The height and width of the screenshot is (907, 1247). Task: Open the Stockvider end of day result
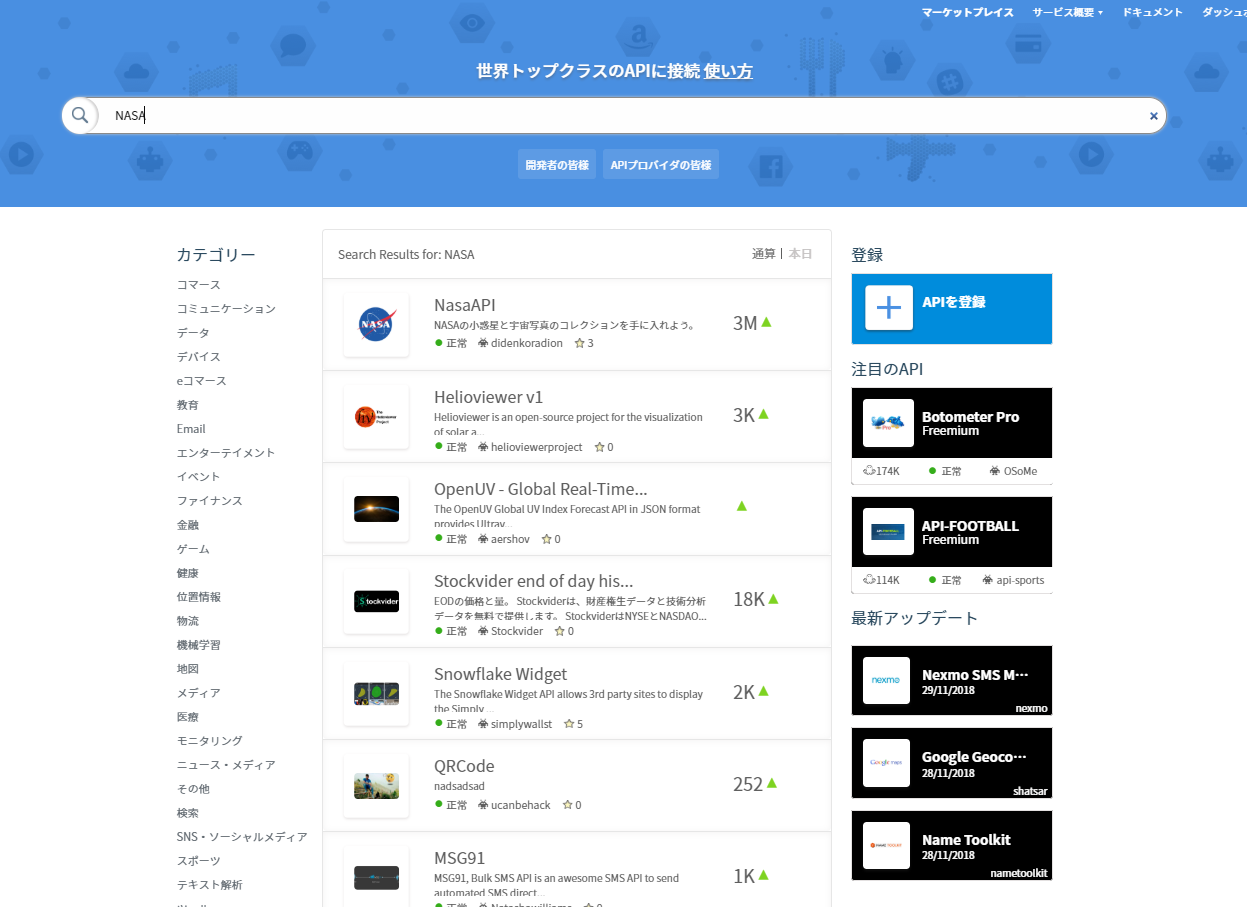point(534,581)
